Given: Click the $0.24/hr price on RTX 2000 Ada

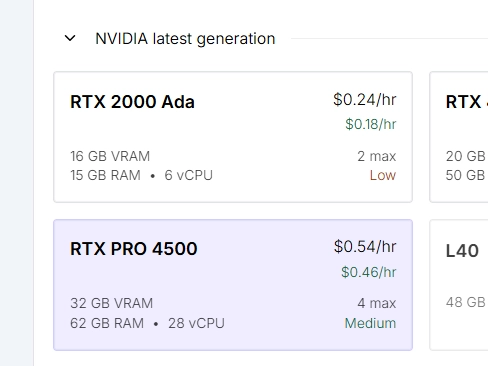Looking at the screenshot, I should [365, 99].
